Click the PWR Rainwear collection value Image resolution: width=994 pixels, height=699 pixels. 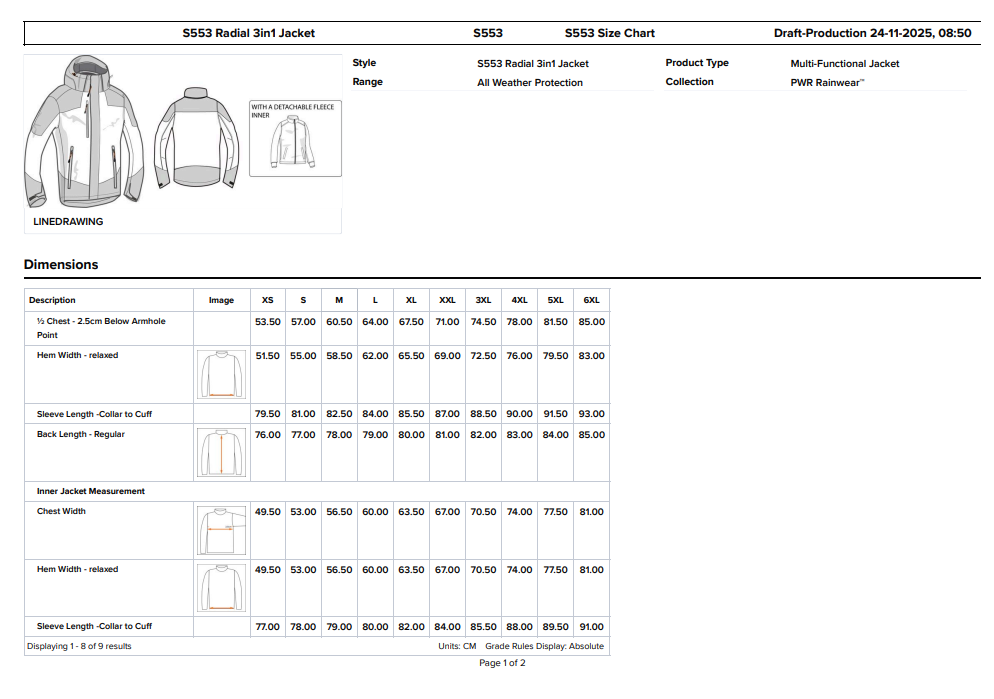[x=827, y=83]
